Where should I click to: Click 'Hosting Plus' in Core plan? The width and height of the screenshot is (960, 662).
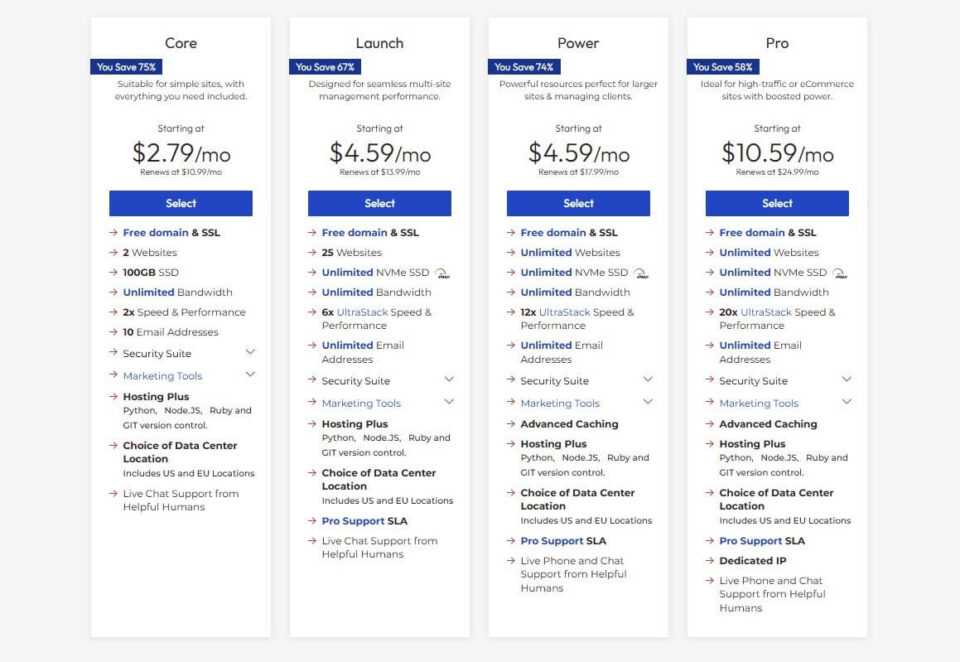point(156,397)
